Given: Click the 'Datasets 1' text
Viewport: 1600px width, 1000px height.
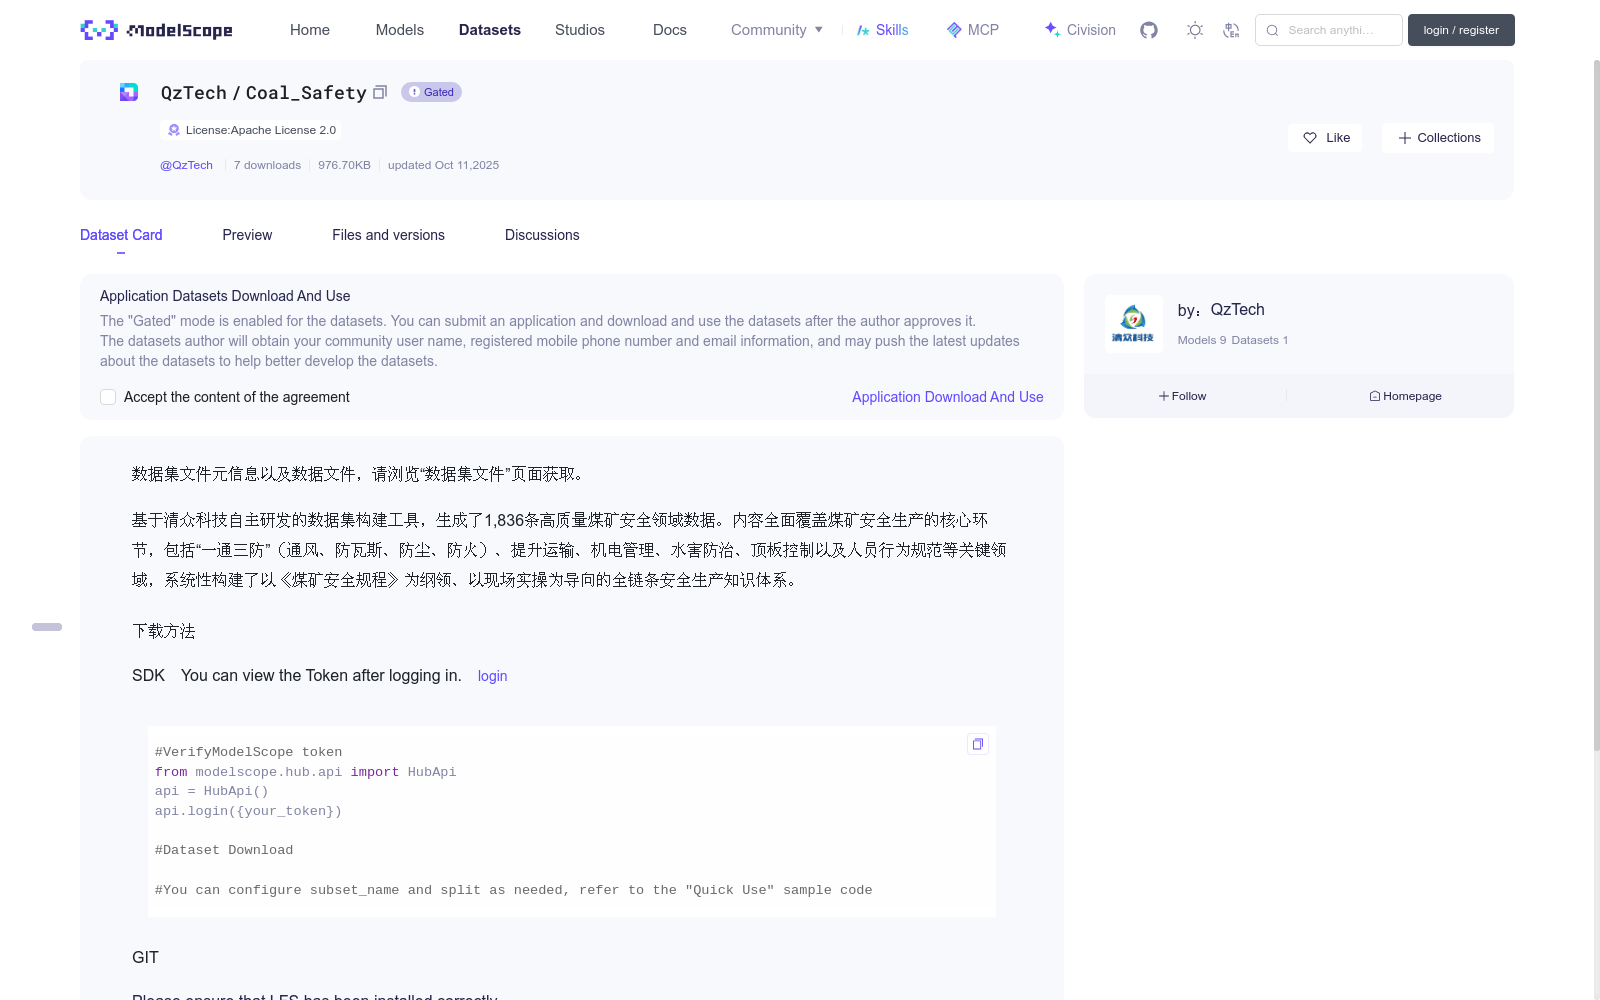Looking at the screenshot, I should click(x=1260, y=340).
